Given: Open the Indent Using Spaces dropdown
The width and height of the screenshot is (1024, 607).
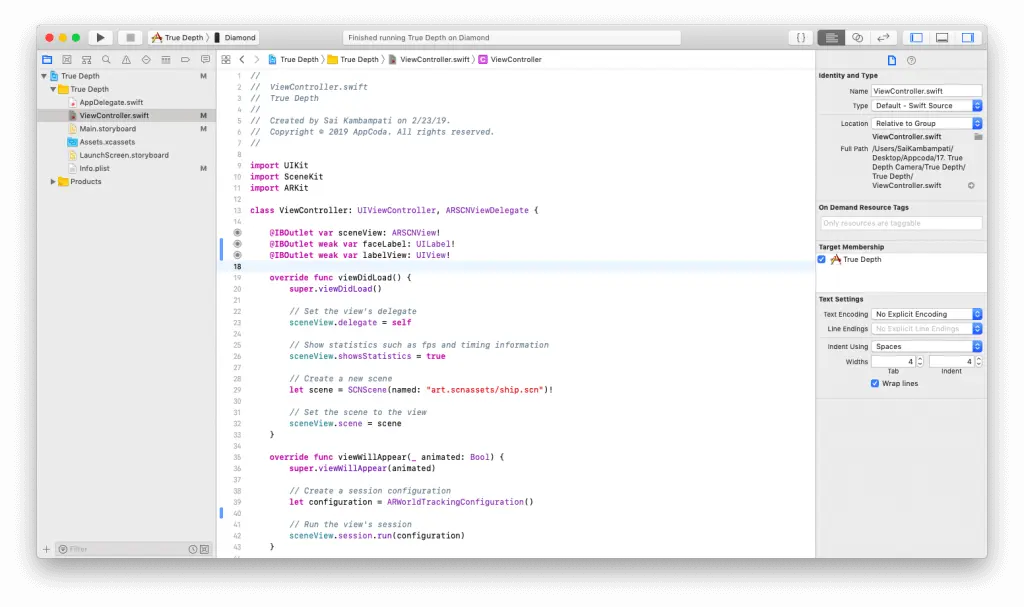Looking at the screenshot, I should tap(926, 346).
